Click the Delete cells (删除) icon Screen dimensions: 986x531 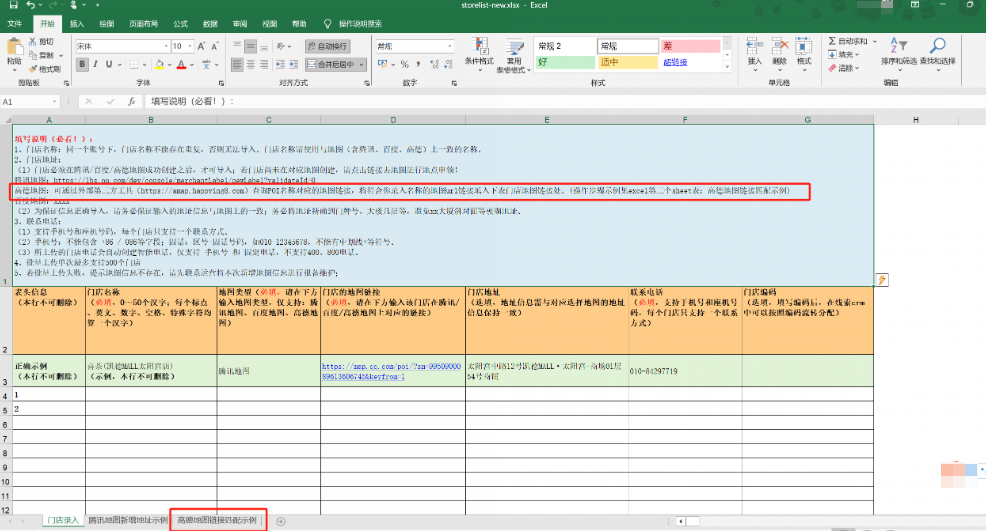[780, 47]
